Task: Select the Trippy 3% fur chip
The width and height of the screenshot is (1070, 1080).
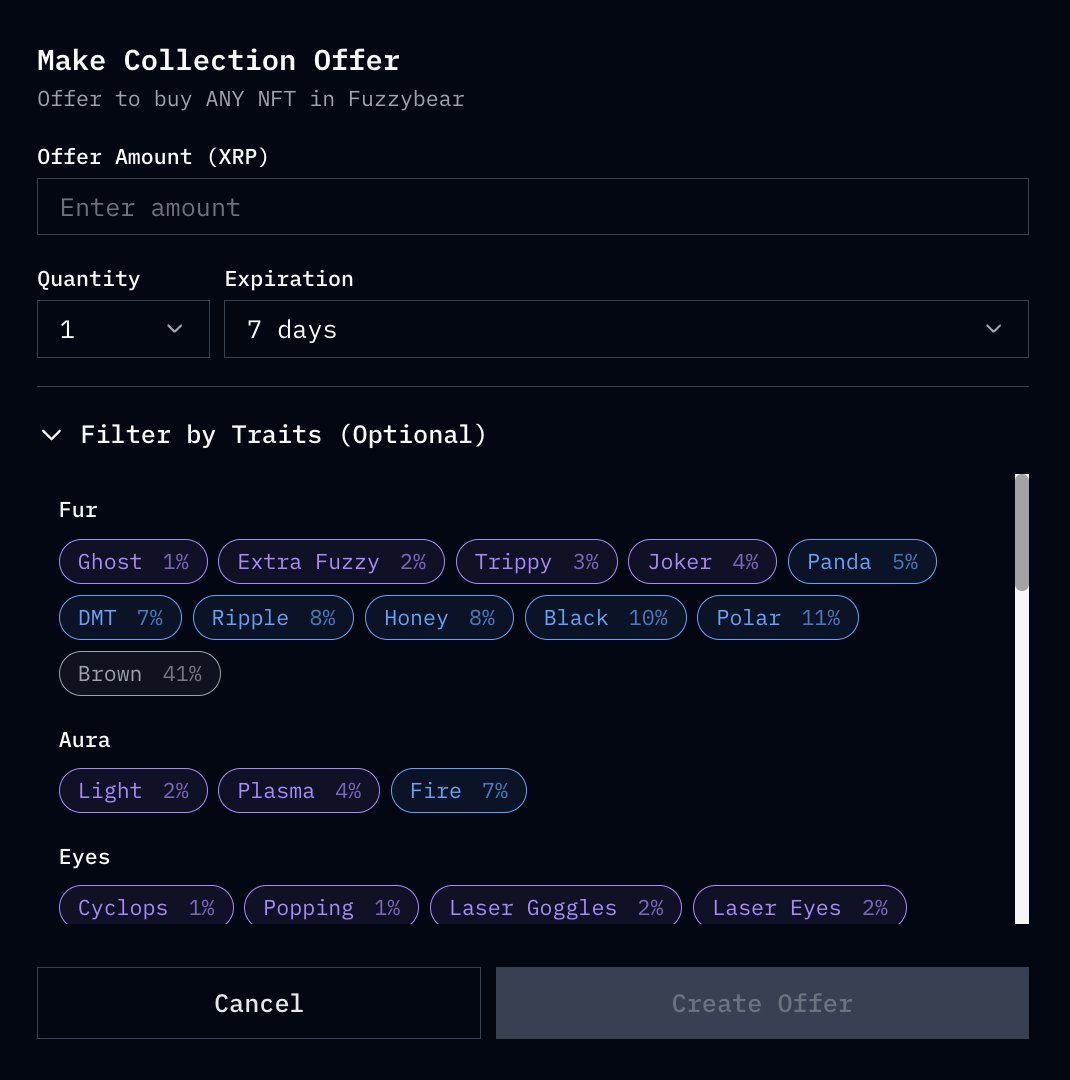Action: point(537,561)
